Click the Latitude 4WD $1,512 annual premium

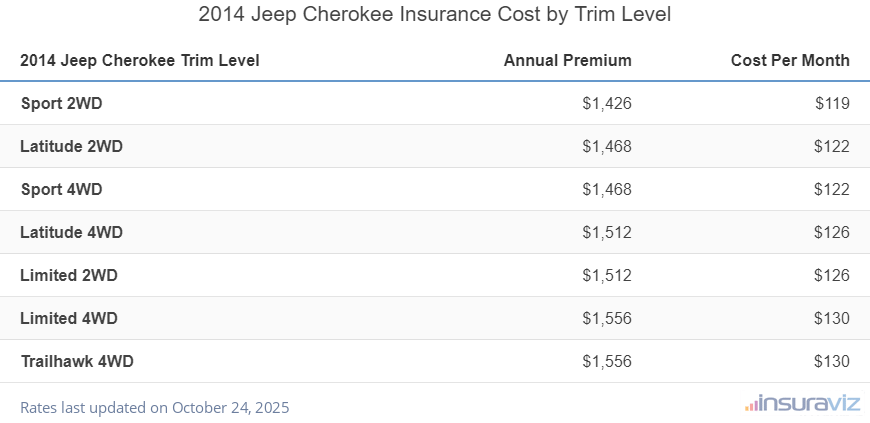[x=607, y=232]
